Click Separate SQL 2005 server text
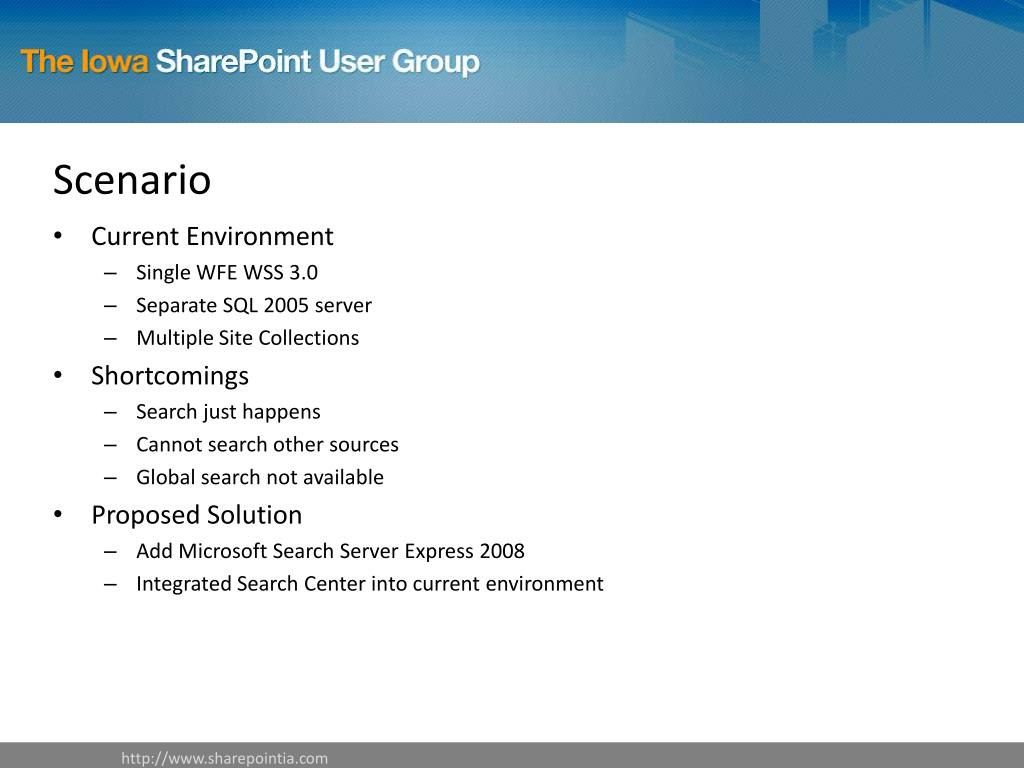This screenshot has height=768, width=1024. tap(254, 305)
